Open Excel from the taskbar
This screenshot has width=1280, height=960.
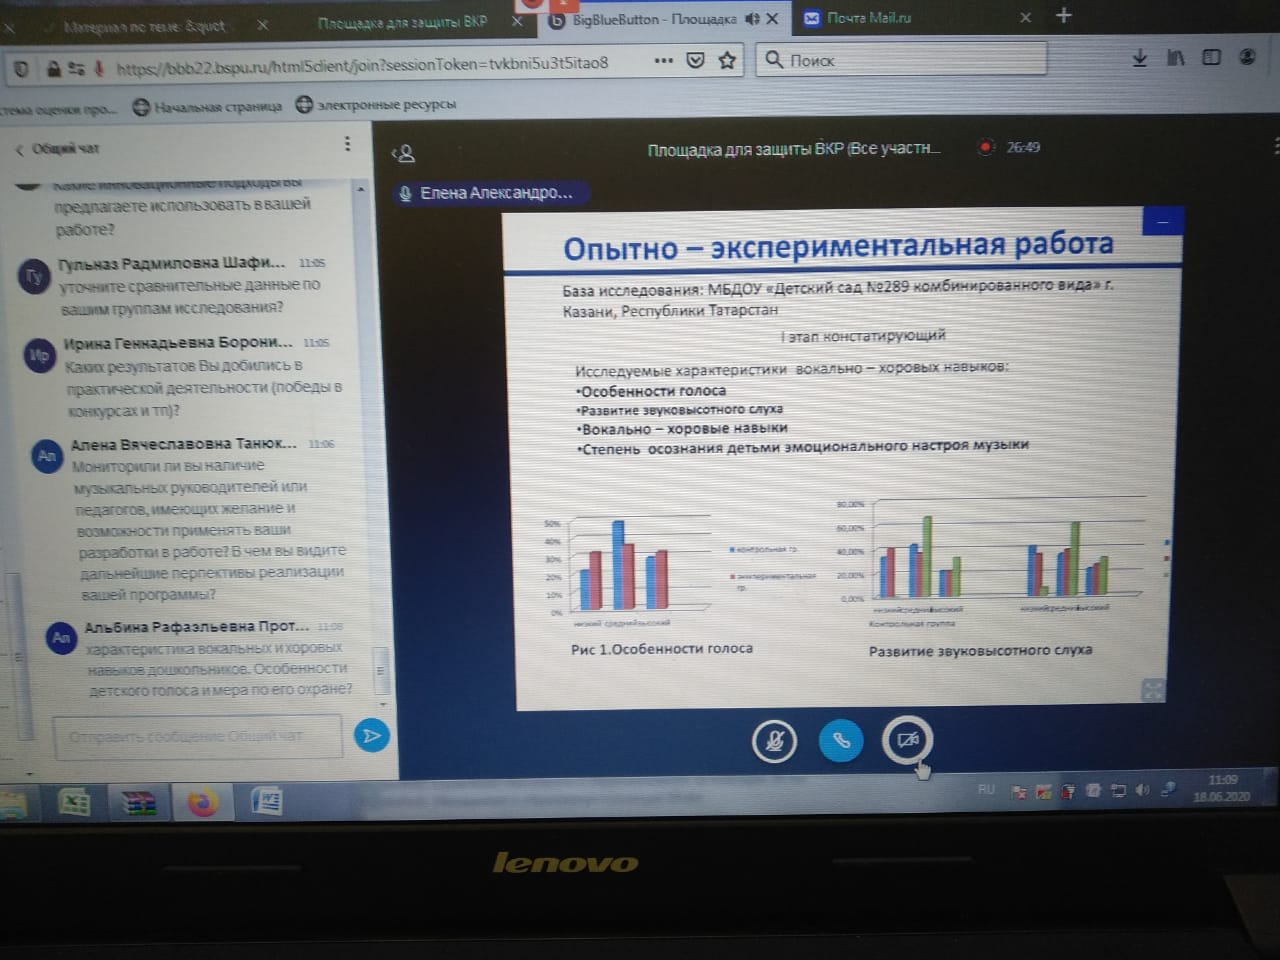74,802
